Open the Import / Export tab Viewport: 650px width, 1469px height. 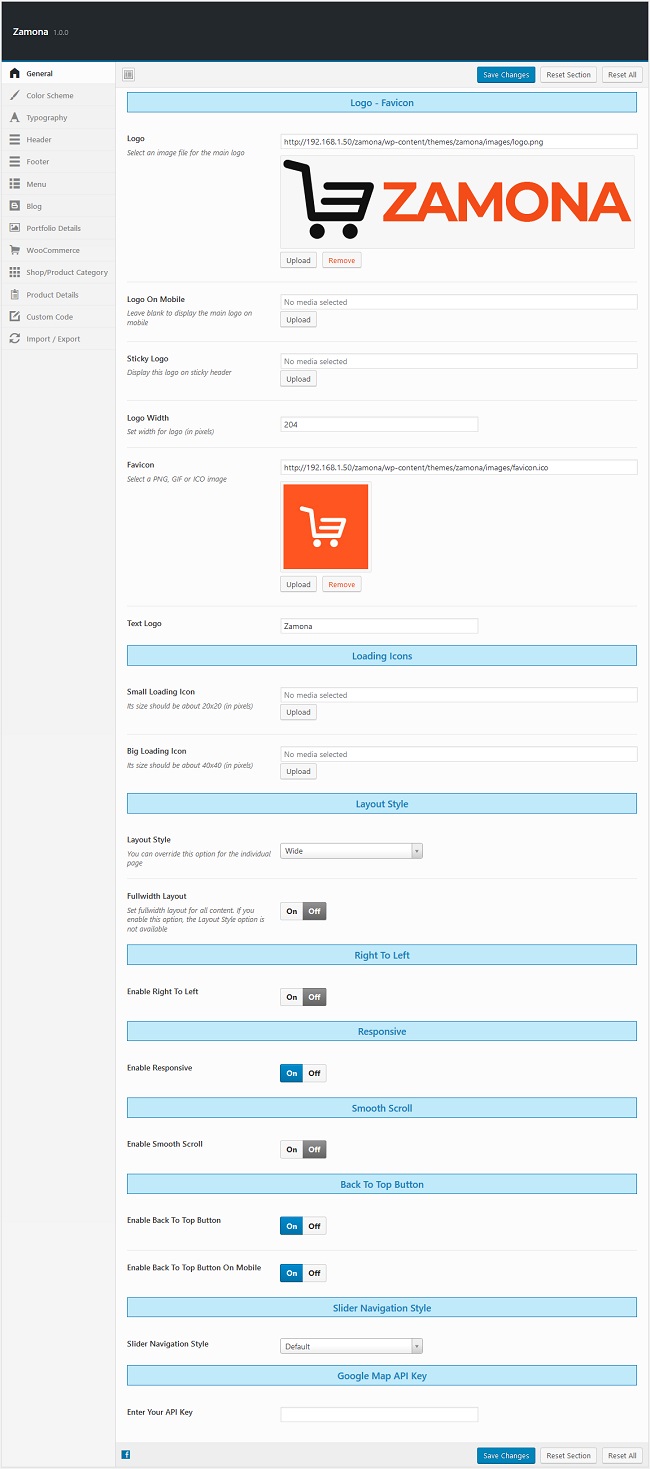58,339
